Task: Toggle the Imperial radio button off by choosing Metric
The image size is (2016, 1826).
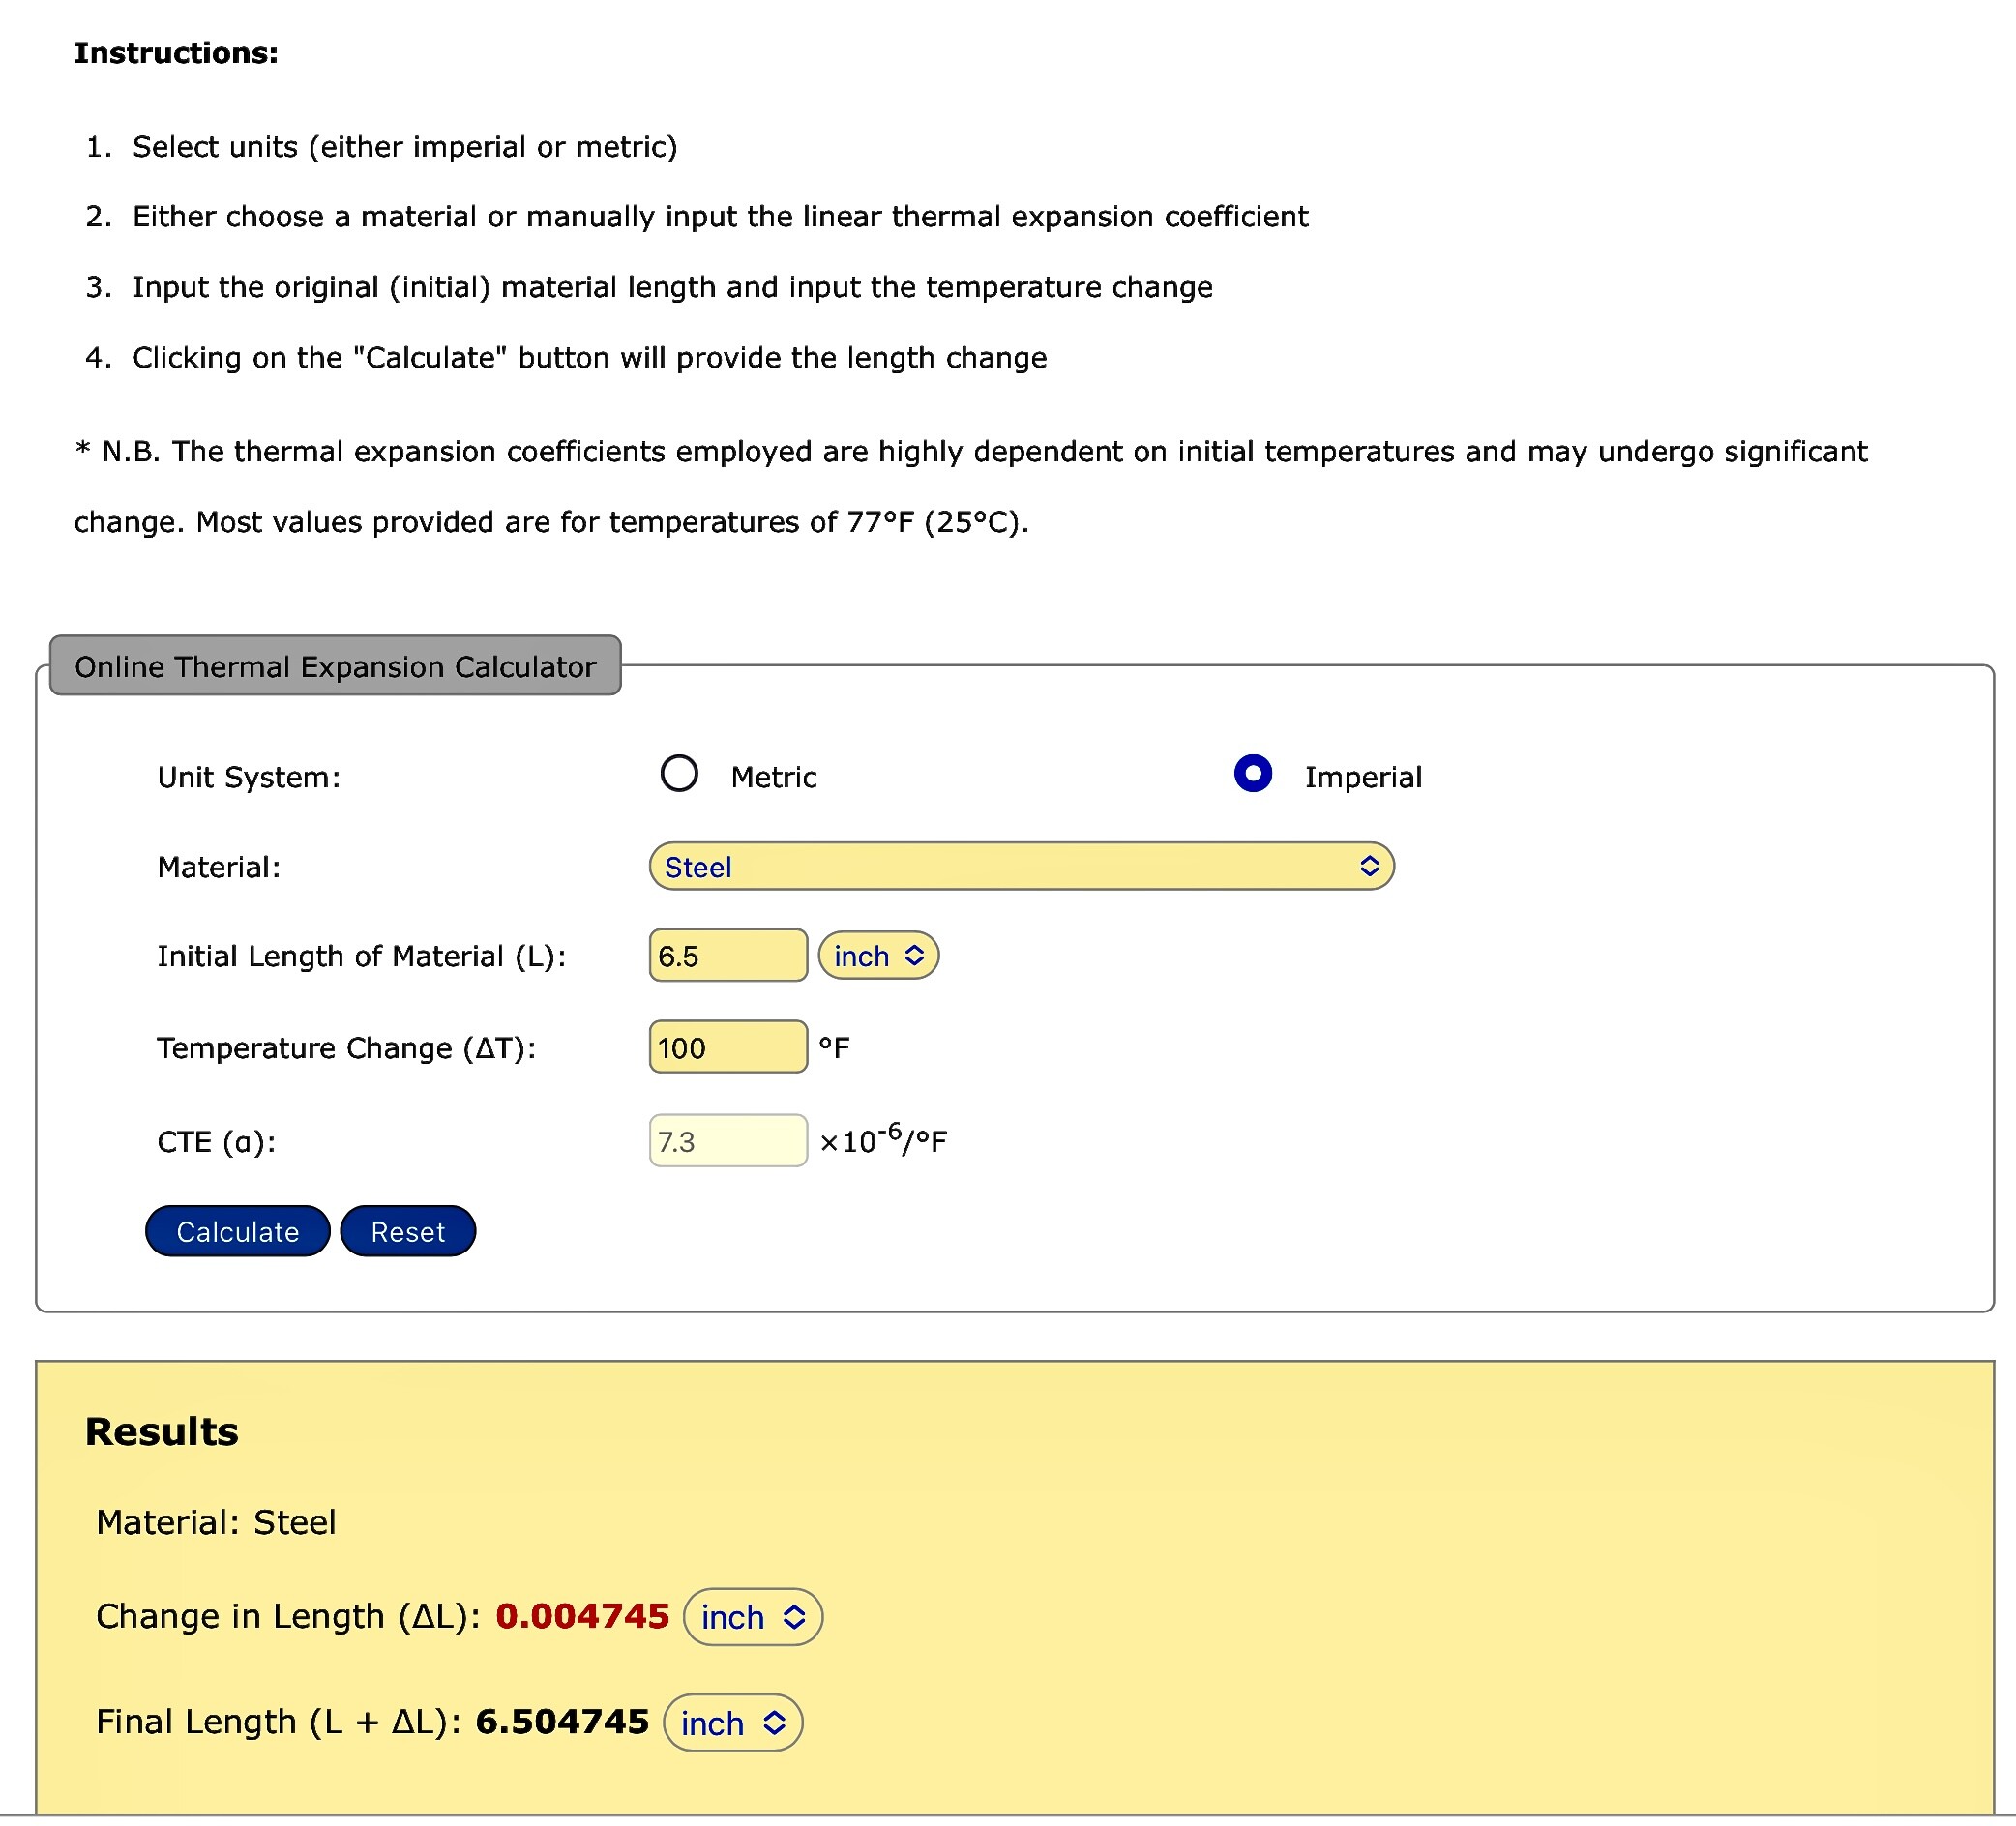Action: [679, 773]
